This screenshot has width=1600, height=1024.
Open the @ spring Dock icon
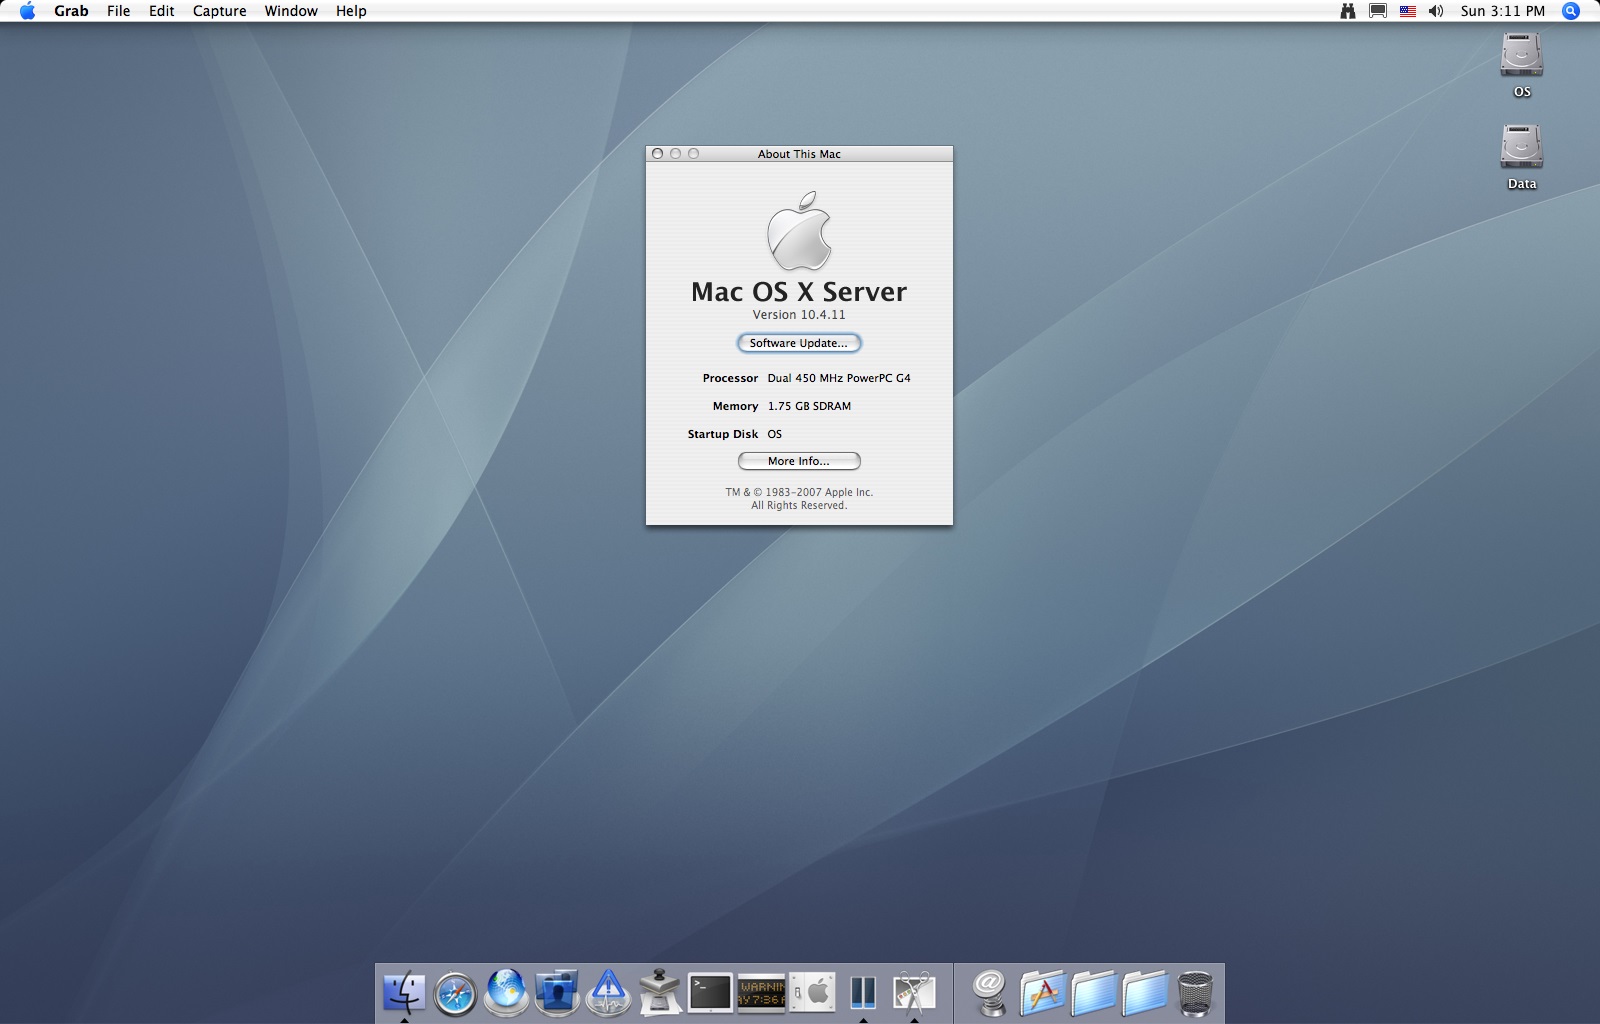(x=990, y=993)
